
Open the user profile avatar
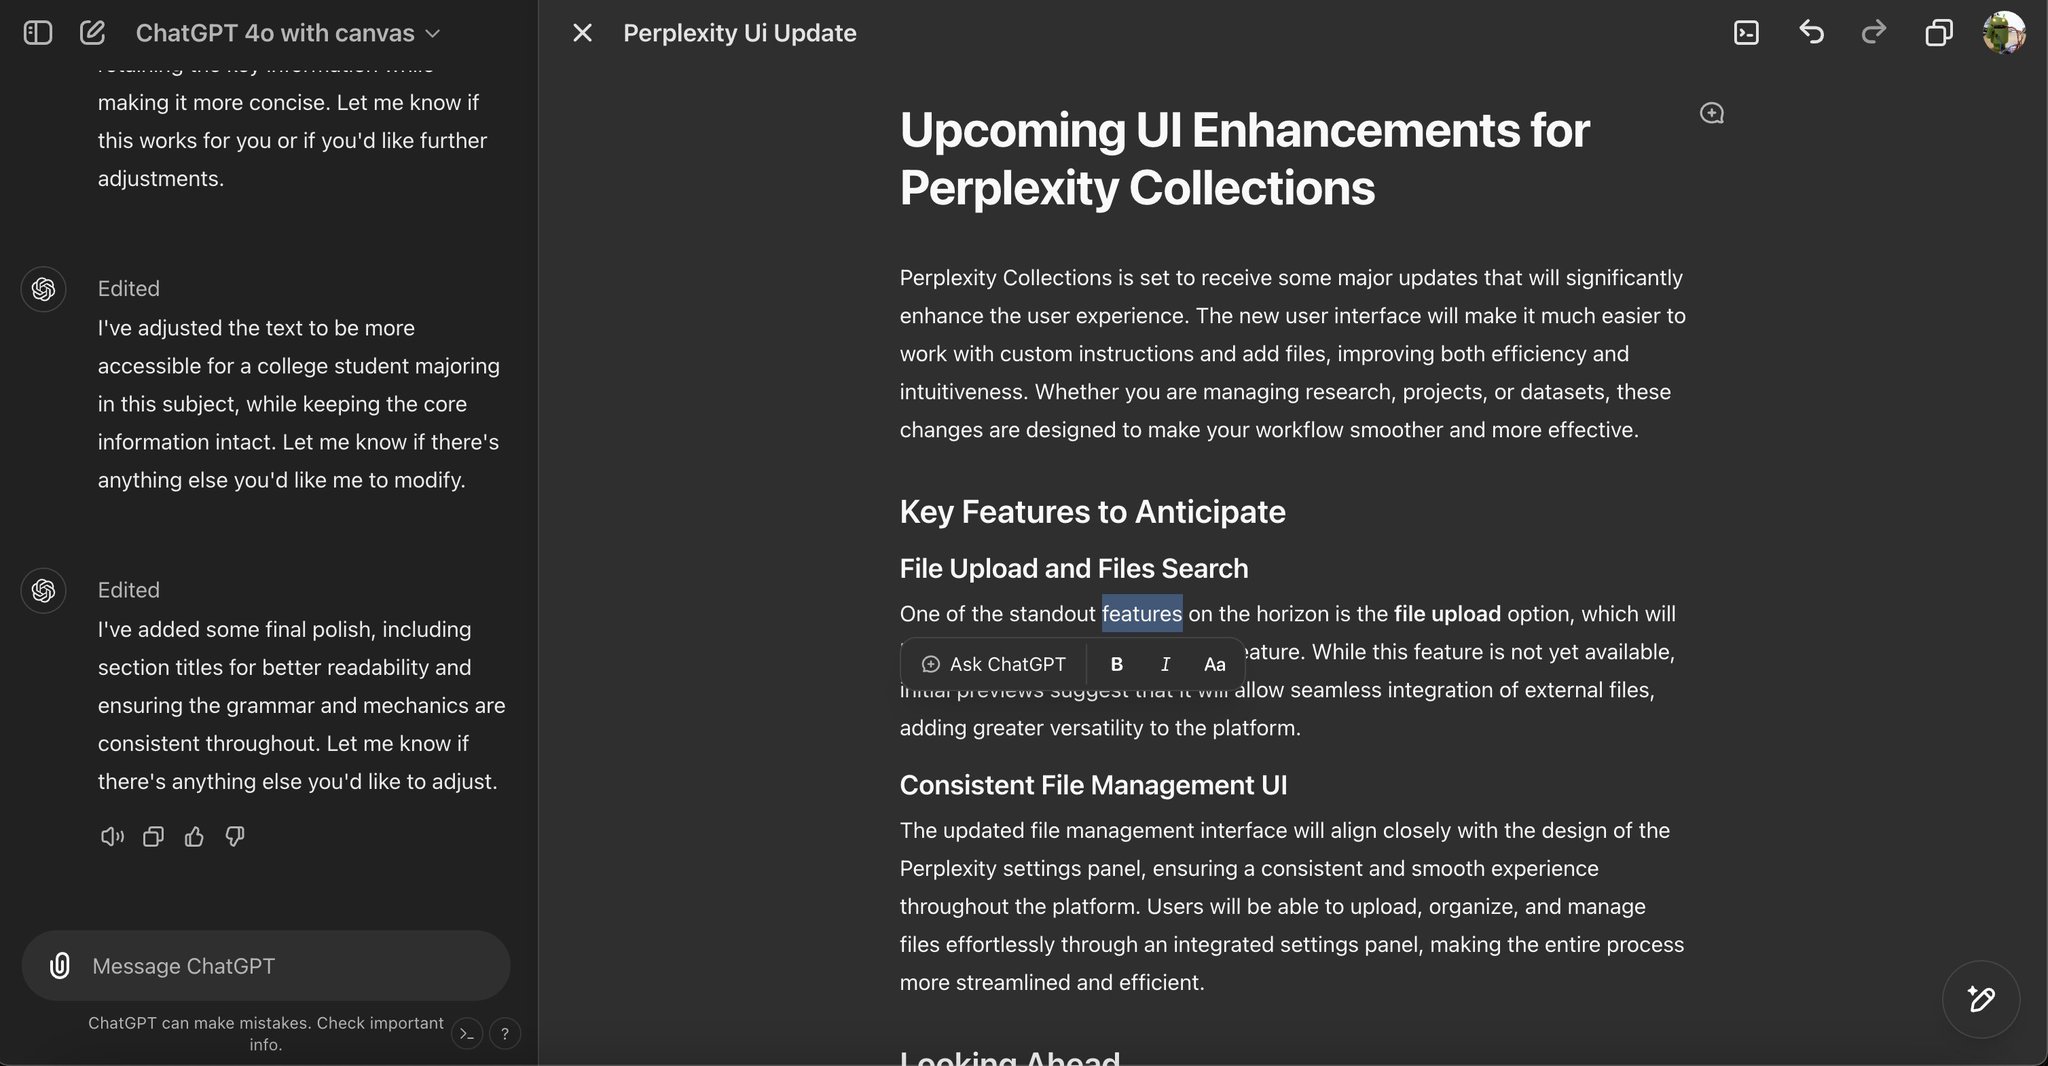[2004, 33]
